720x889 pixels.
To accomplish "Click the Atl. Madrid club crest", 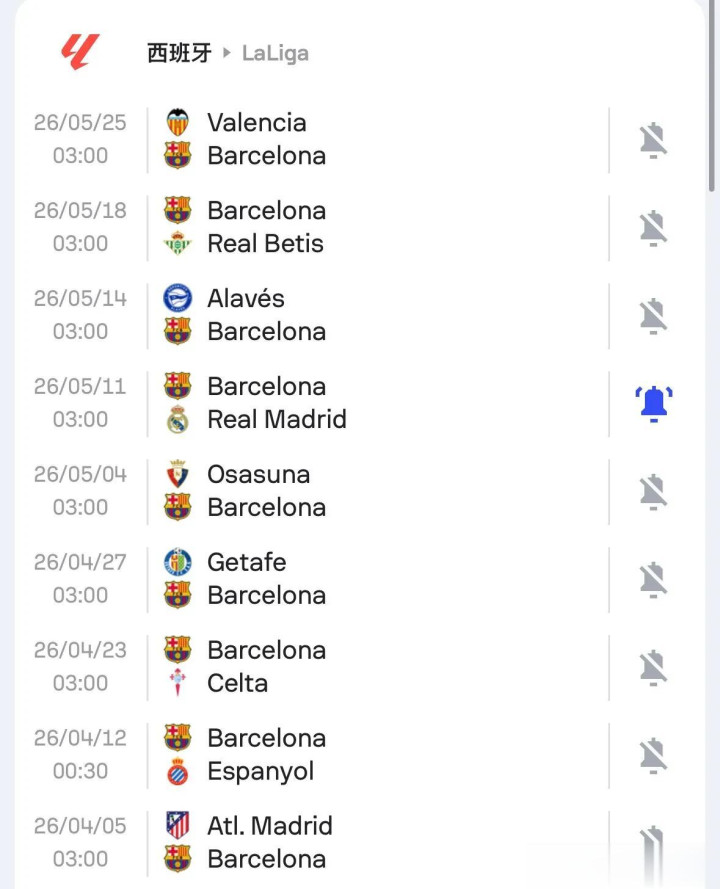I will tap(178, 826).
